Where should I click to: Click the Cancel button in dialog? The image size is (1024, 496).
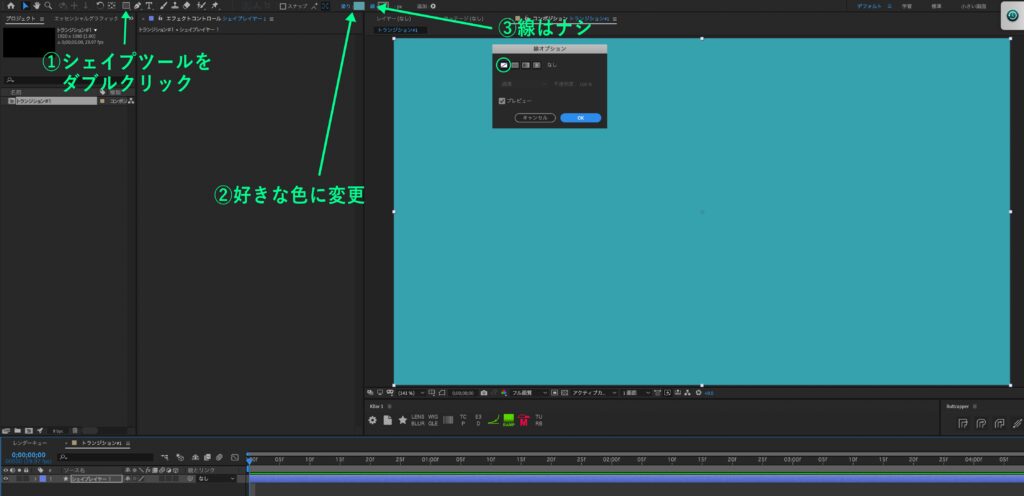[x=535, y=118]
